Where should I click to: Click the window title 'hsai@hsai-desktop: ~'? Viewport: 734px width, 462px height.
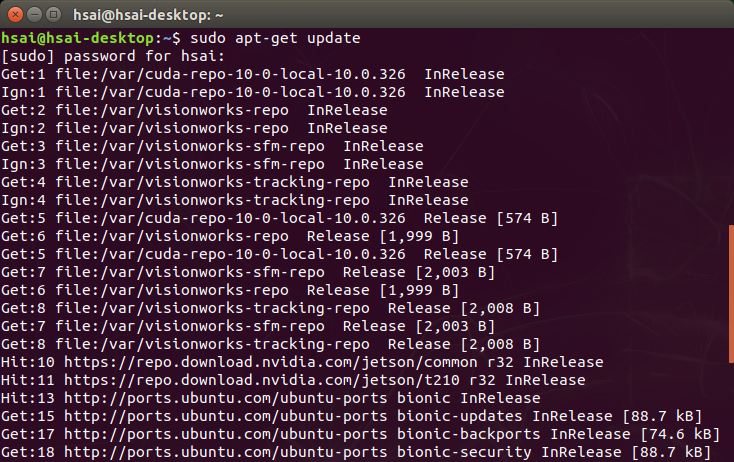click(x=148, y=15)
